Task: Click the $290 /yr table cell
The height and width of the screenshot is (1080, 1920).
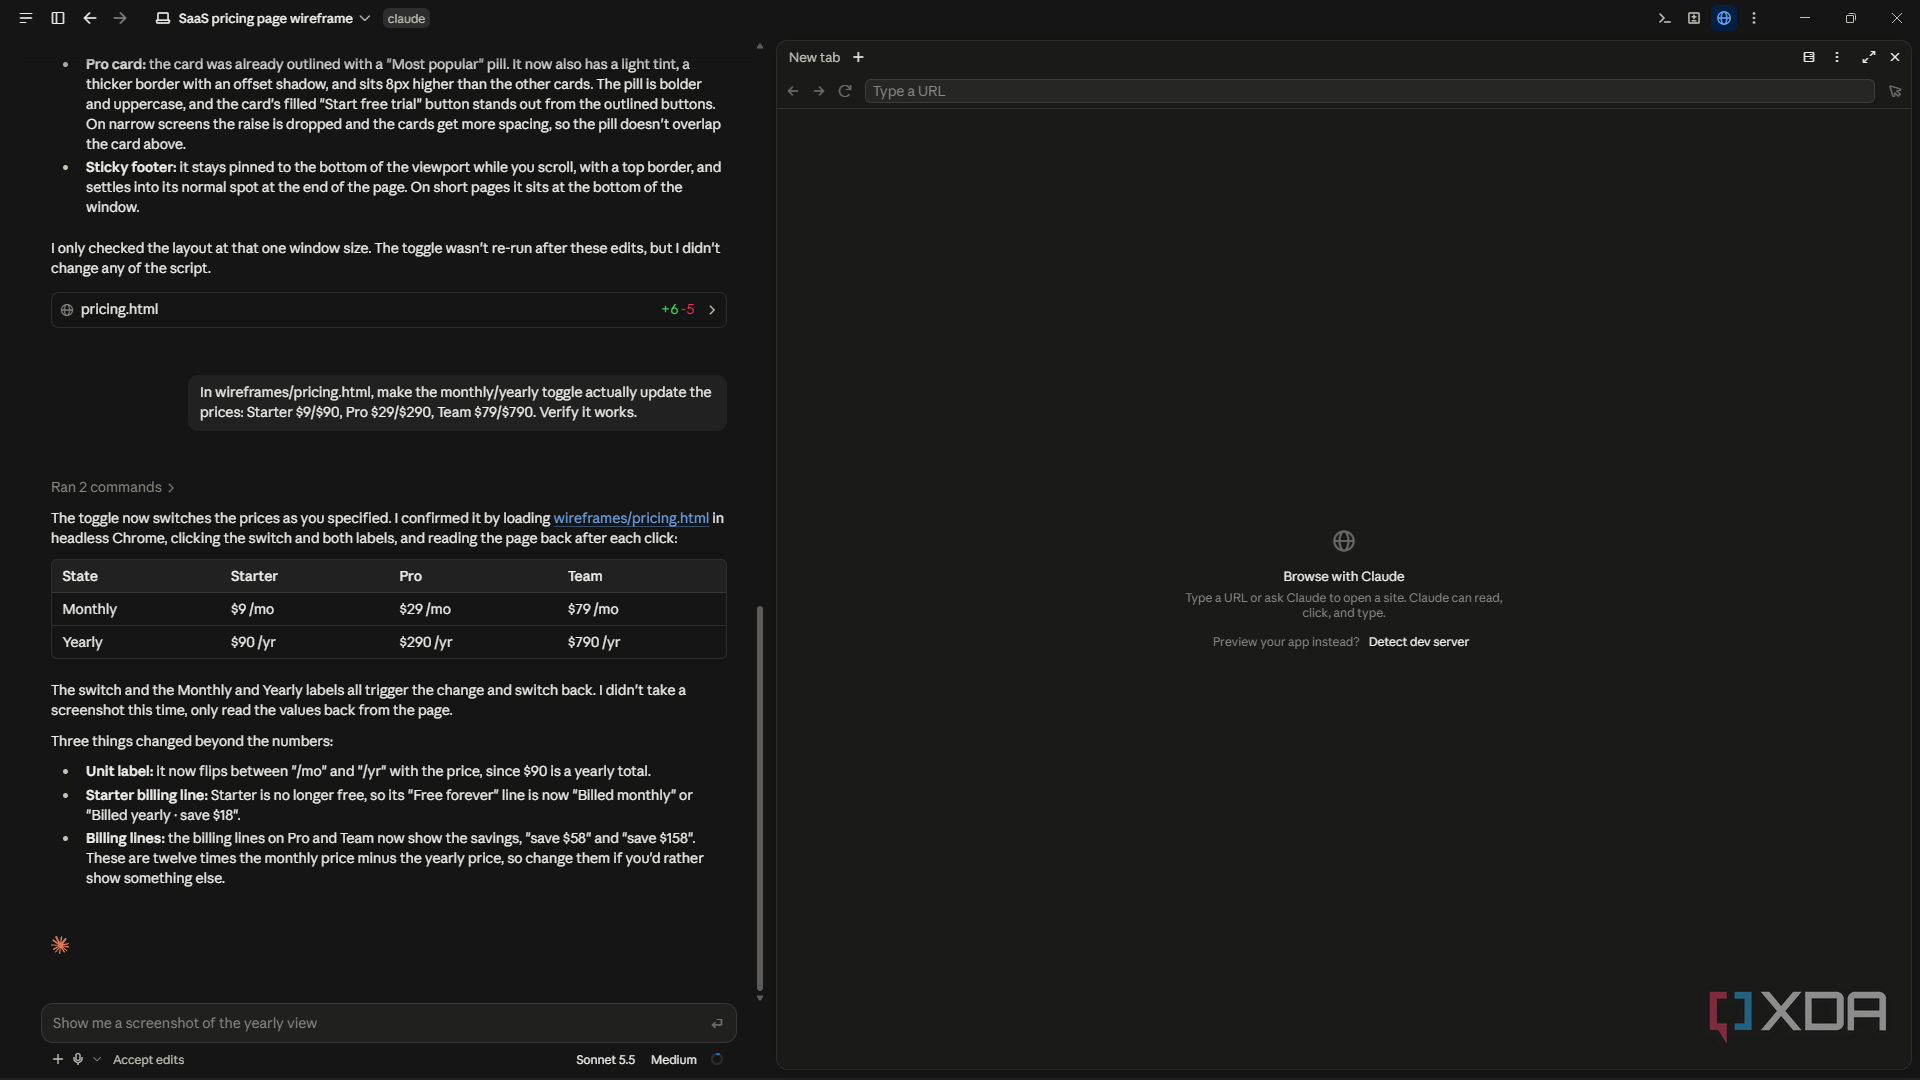Action: 426,642
